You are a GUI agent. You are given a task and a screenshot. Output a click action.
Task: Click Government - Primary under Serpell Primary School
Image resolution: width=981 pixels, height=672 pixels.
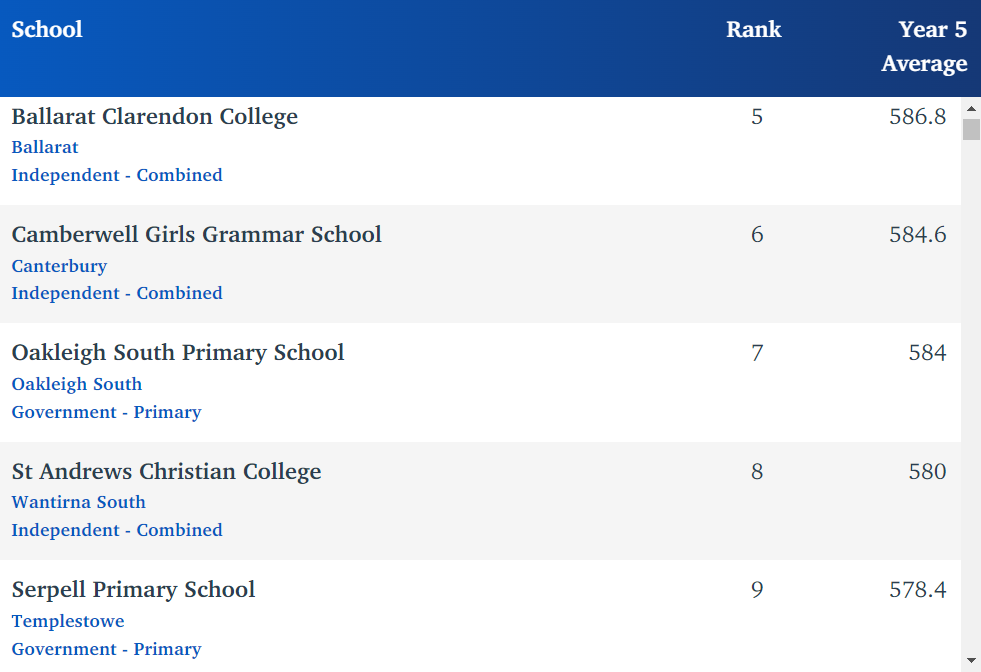(x=106, y=649)
